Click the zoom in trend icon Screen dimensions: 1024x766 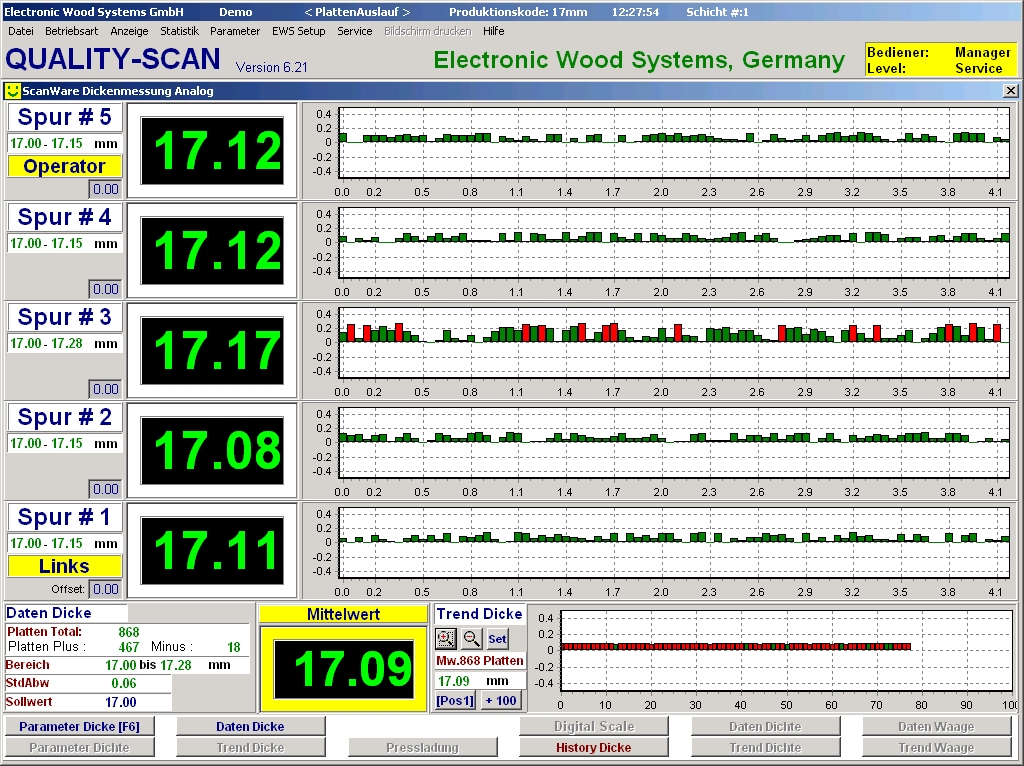446,638
